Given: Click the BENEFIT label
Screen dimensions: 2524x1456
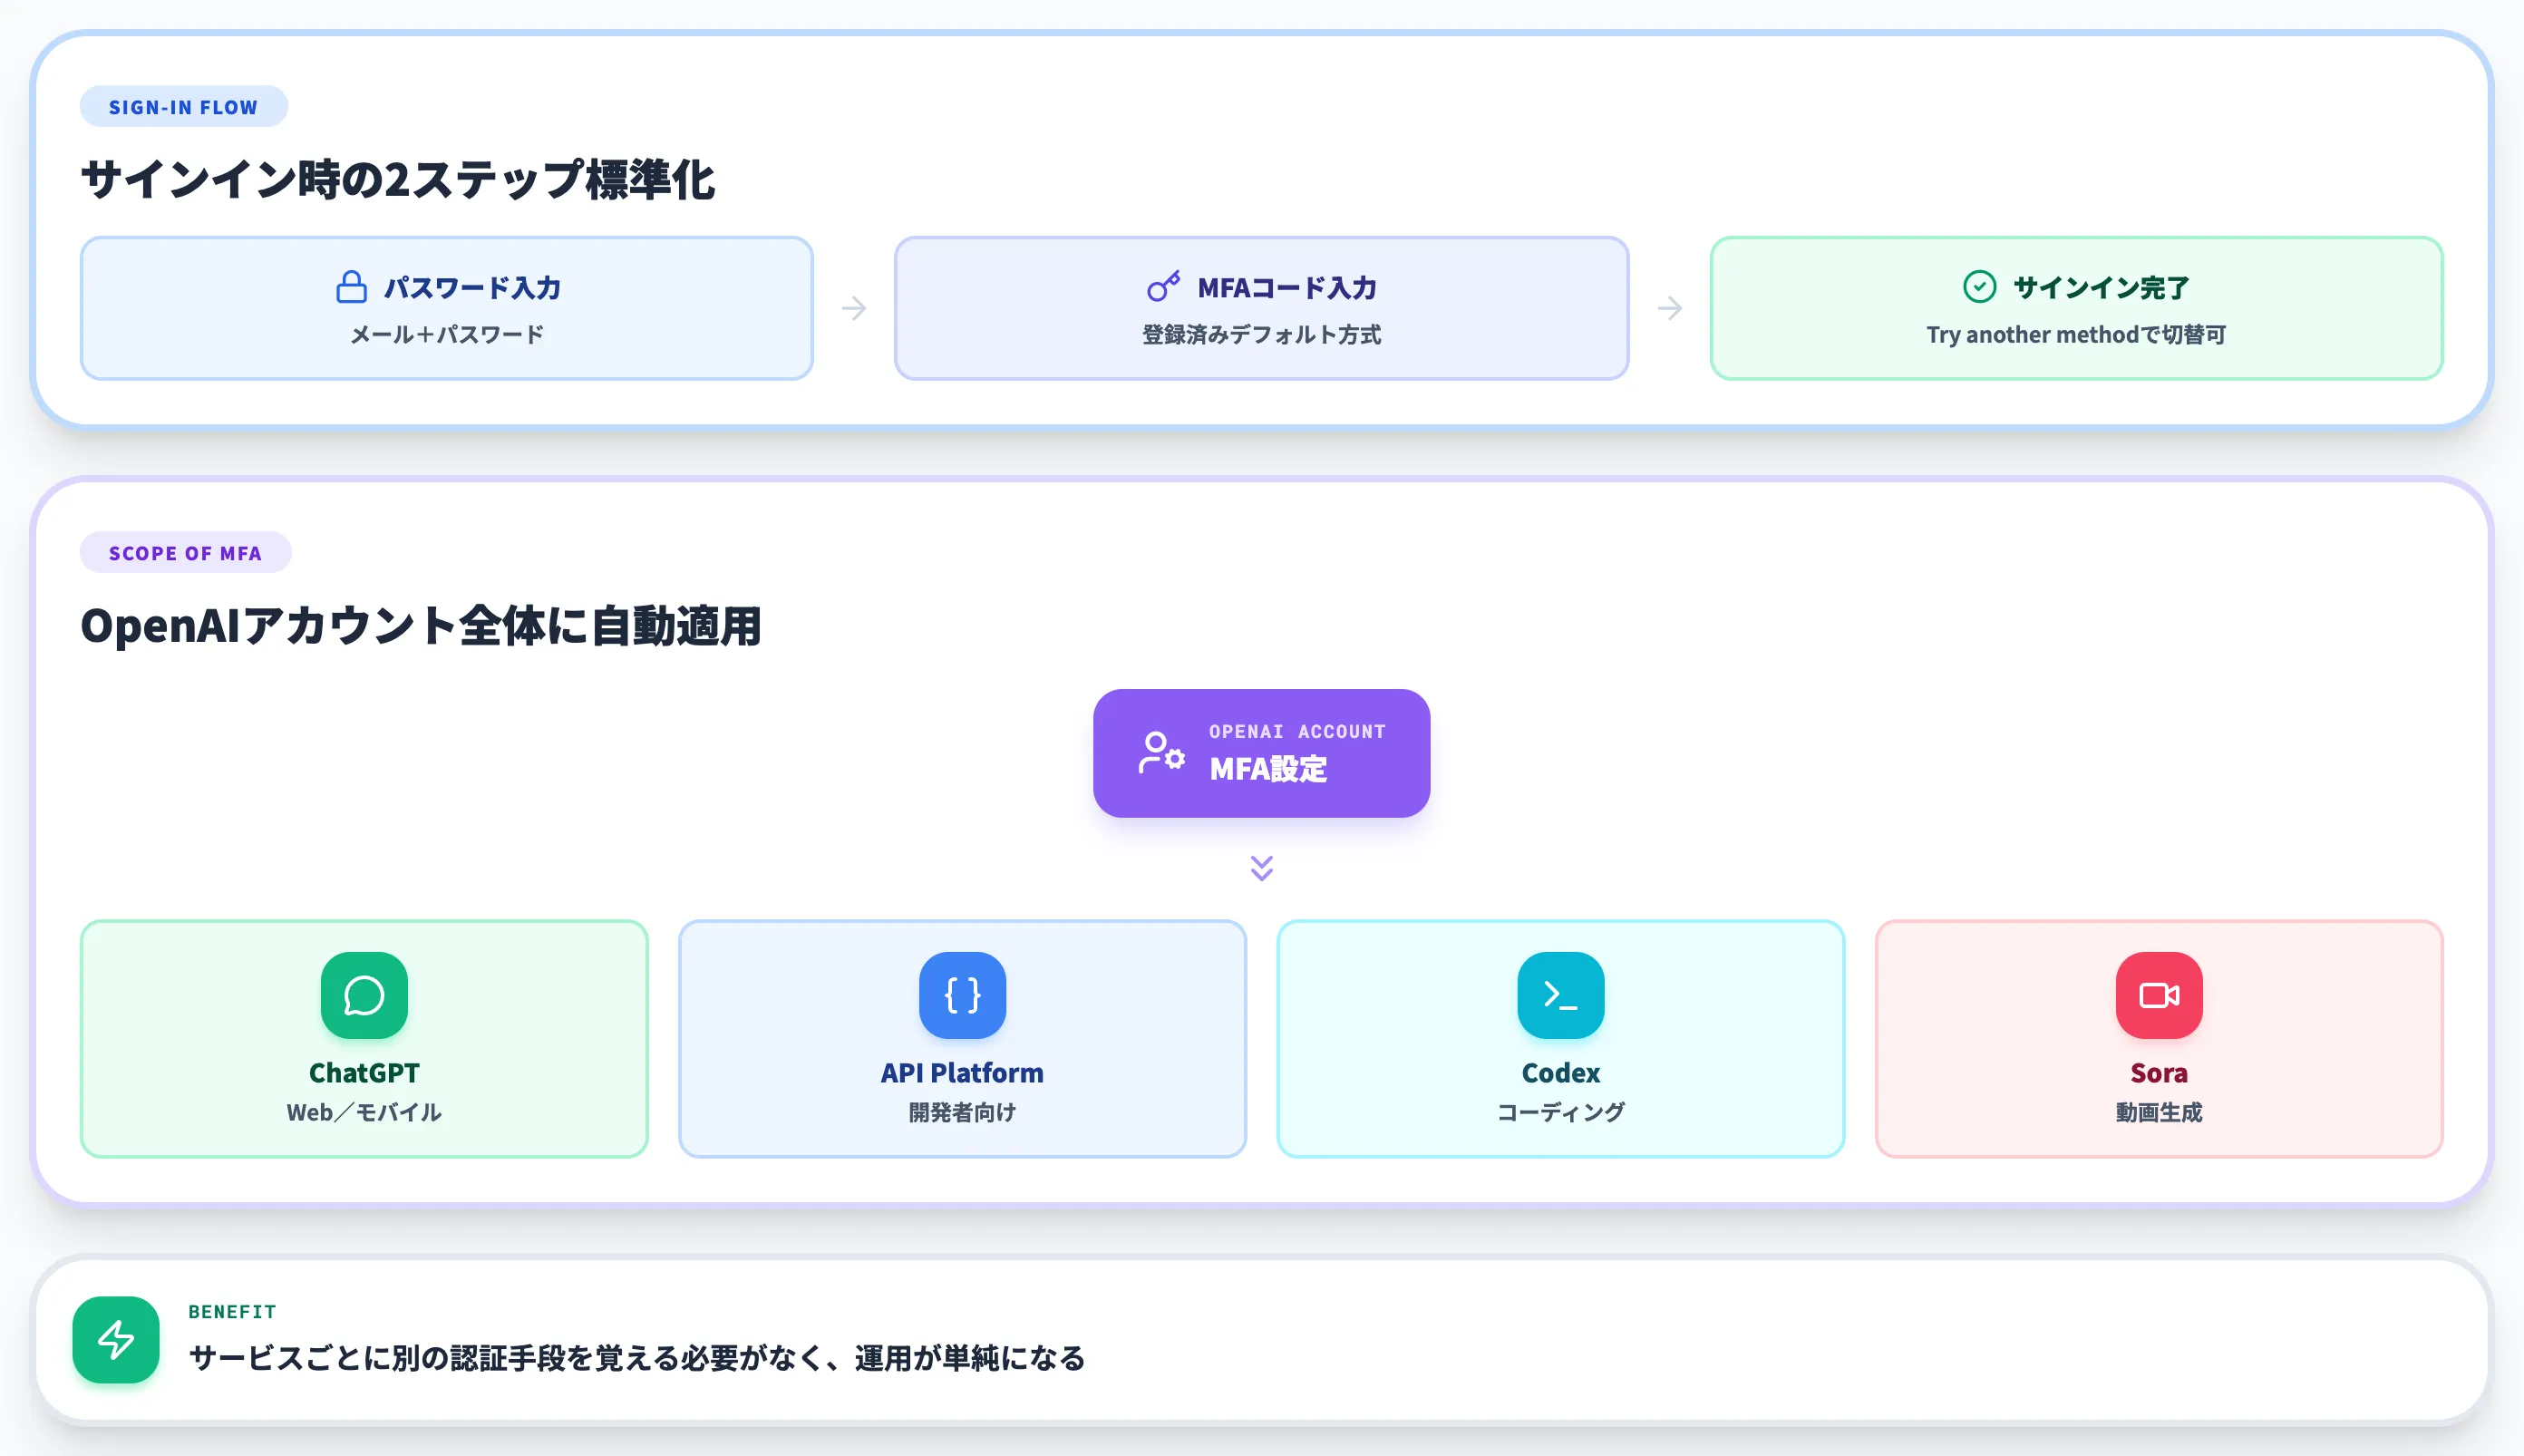Looking at the screenshot, I should pyautogui.click(x=232, y=1311).
